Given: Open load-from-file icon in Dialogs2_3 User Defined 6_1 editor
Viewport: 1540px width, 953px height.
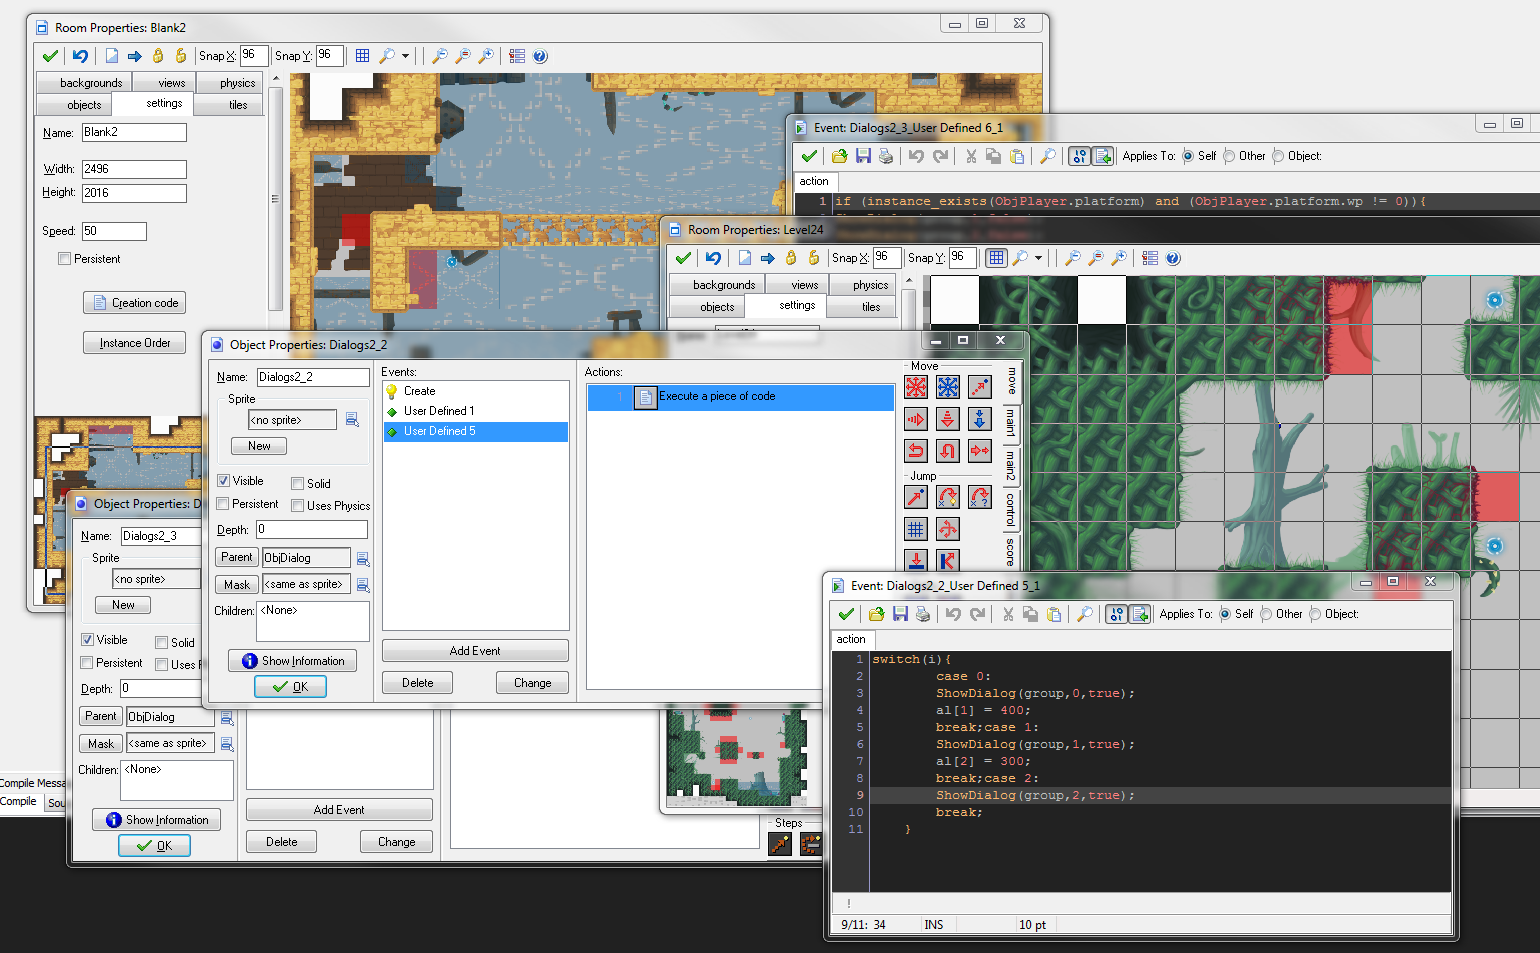Looking at the screenshot, I should pyautogui.click(x=840, y=156).
